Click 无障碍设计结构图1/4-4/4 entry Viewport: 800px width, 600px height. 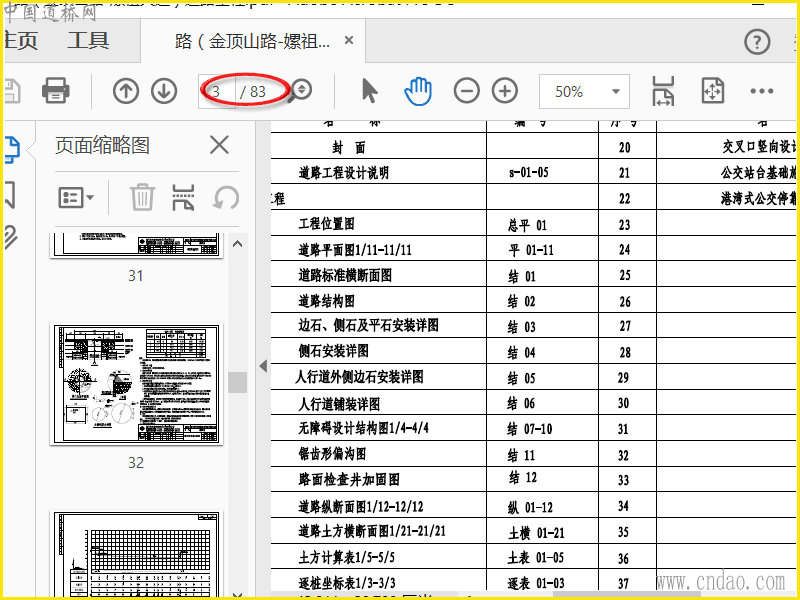coord(363,428)
